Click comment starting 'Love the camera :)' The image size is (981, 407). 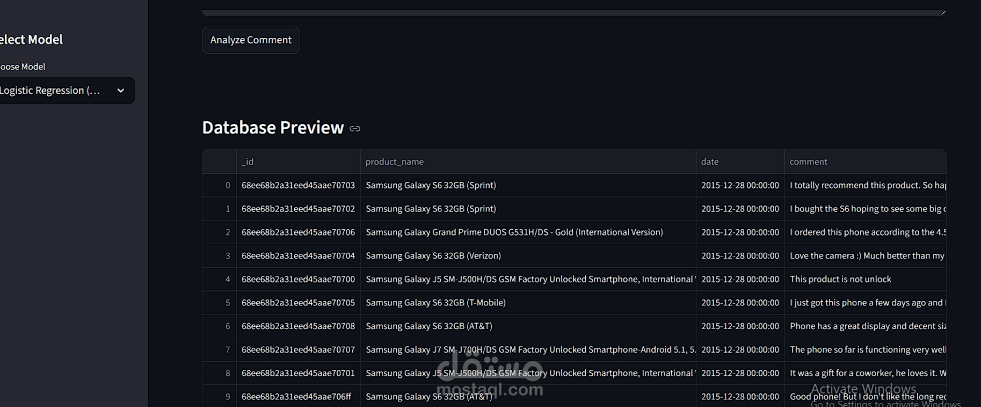coord(865,256)
